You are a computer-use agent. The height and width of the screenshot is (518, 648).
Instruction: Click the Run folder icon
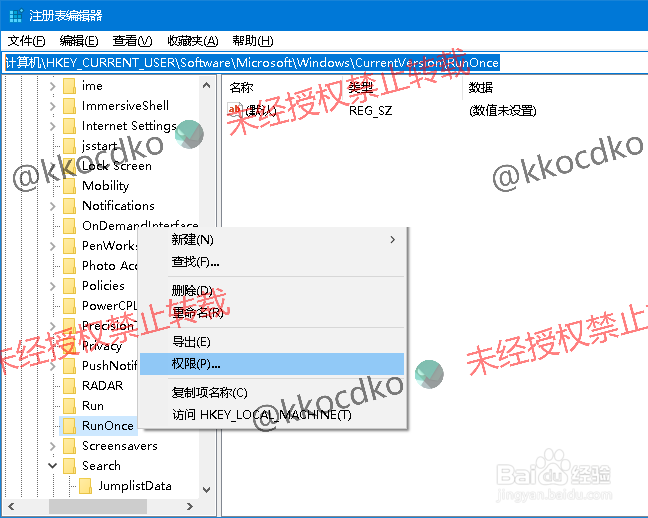tap(69, 406)
